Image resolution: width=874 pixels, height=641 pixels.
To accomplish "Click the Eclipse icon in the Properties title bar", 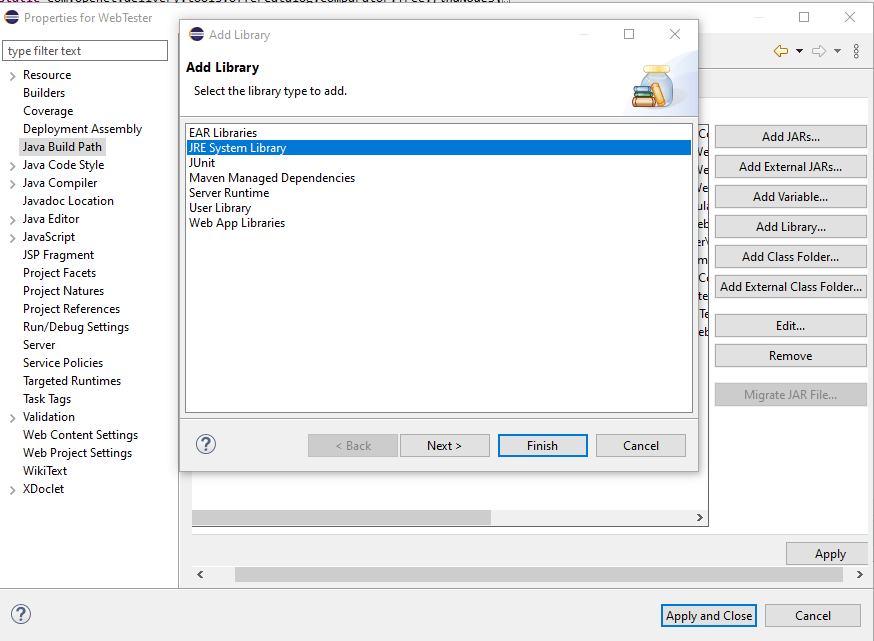I will 11,17.
